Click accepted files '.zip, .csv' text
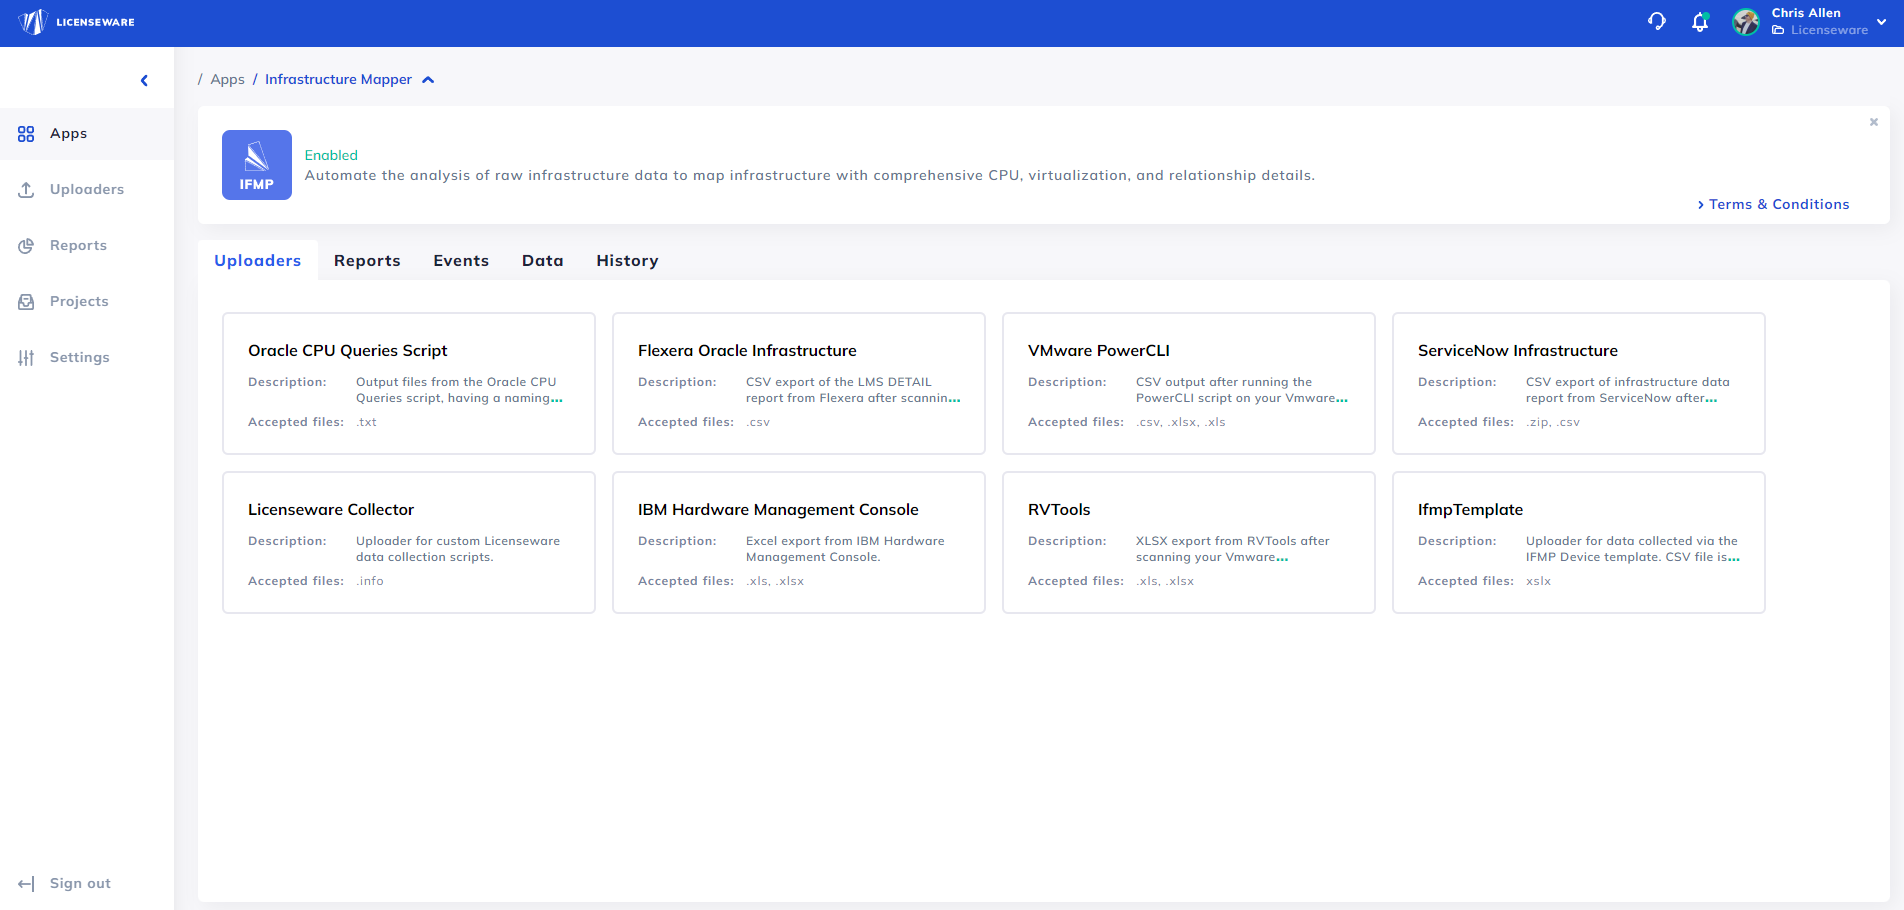This screenshot has height=910, width=1904. [x=1553, y=422]
